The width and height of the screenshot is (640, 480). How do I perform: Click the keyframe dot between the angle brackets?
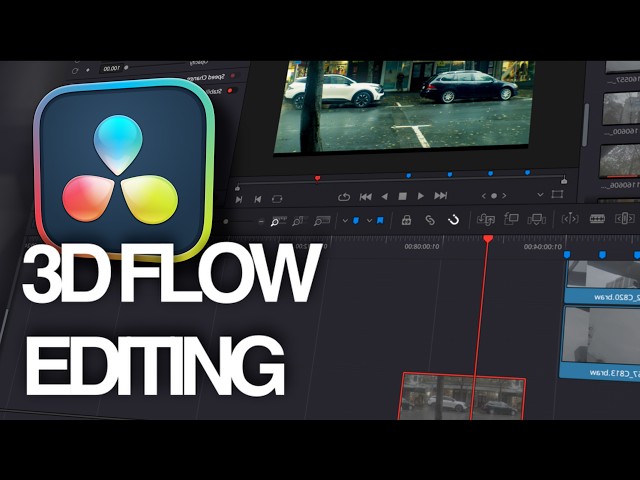494,196
